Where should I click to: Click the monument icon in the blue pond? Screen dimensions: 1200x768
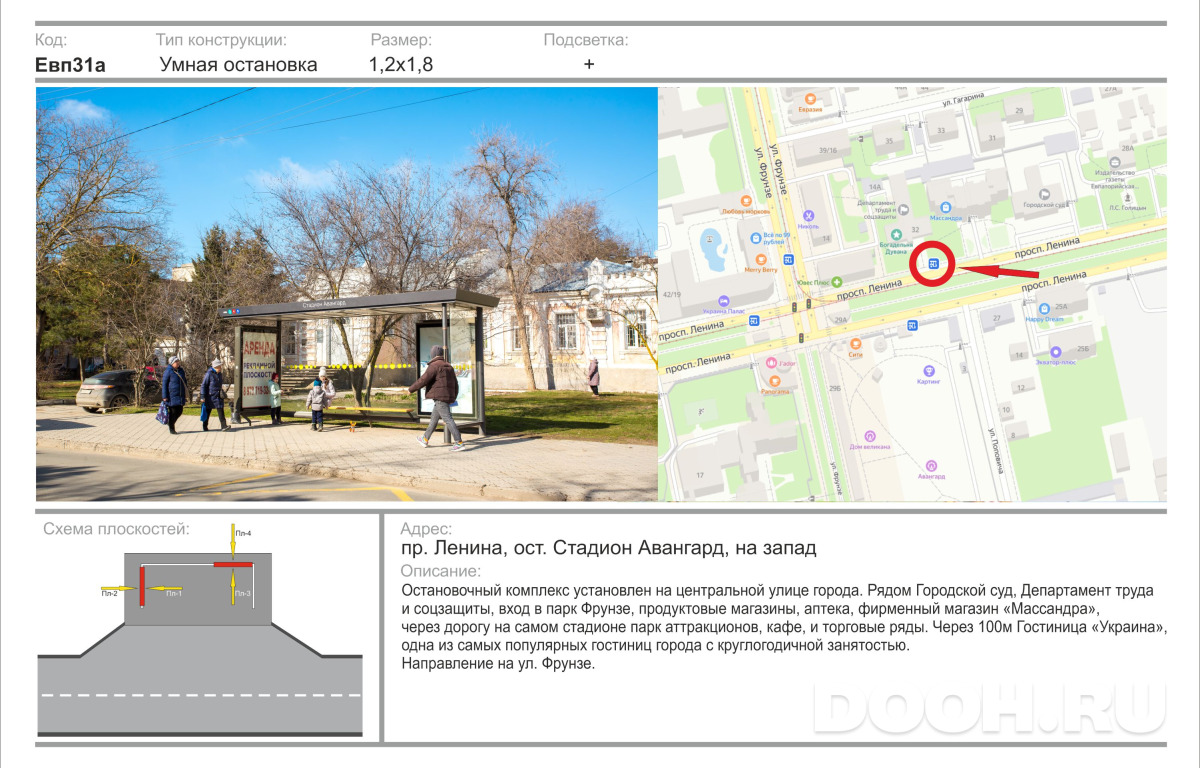click(x=709, y=239)
